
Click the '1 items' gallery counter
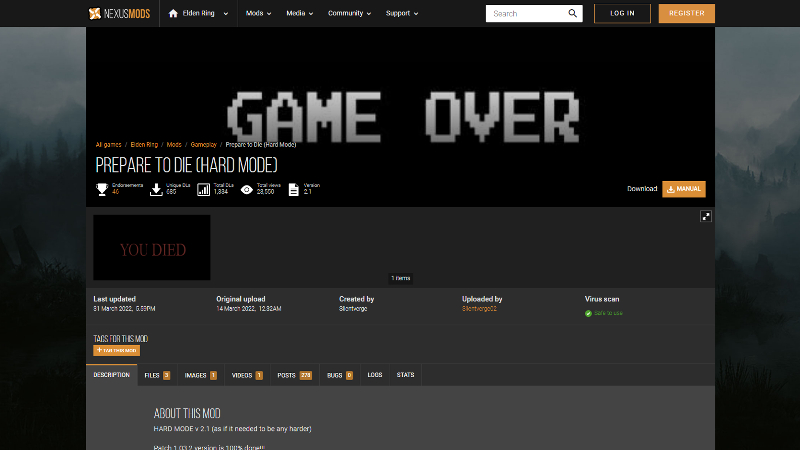[401, 279]
